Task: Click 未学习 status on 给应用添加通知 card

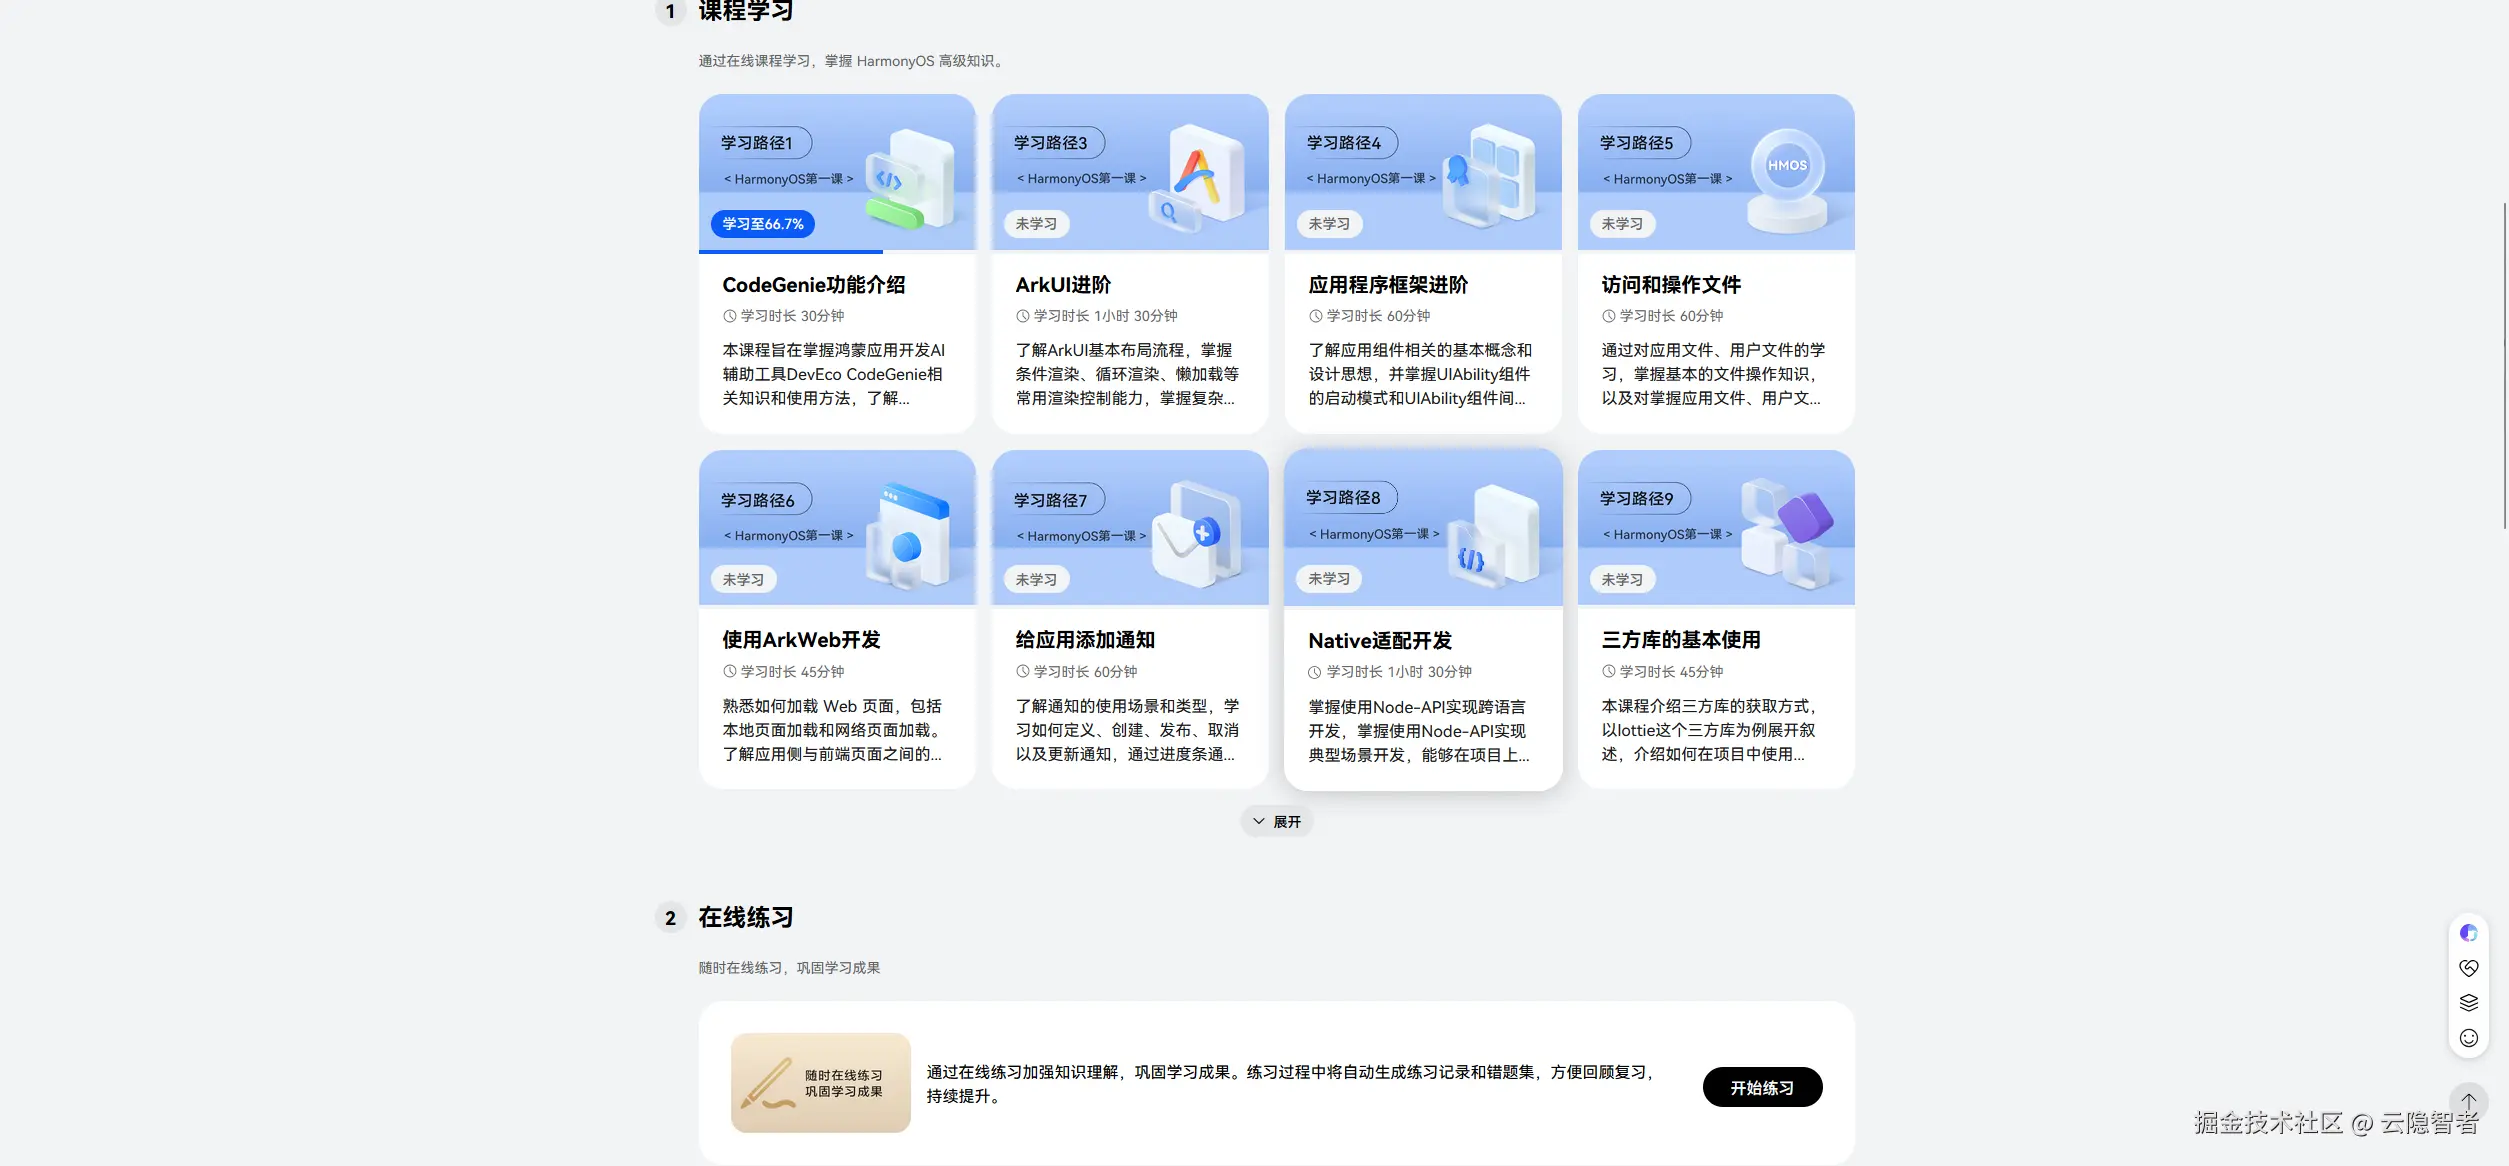Action: pos(1036,580)
